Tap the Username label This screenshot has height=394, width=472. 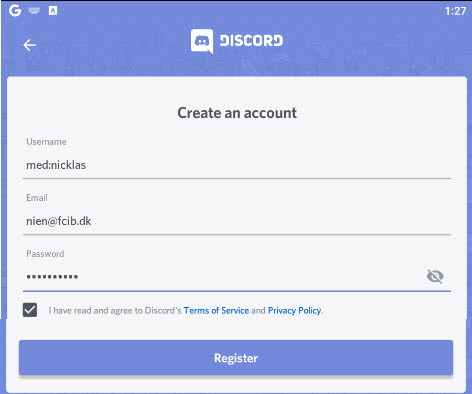[x=46, y=142]
